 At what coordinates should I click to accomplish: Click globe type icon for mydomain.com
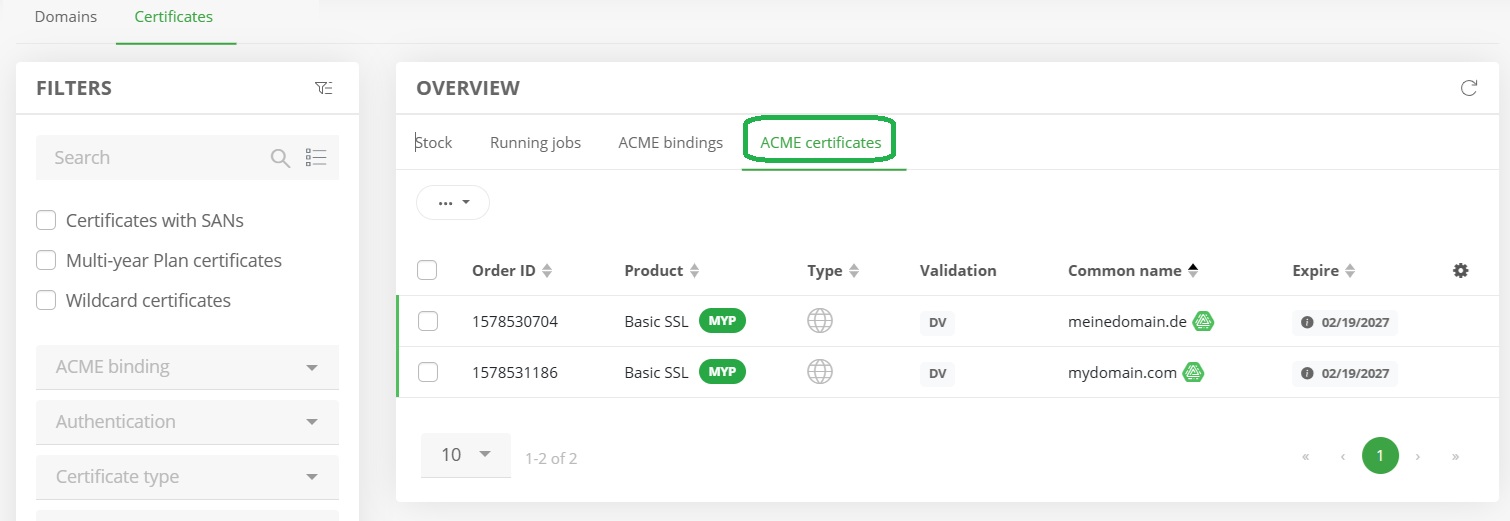tap(820, 372)
